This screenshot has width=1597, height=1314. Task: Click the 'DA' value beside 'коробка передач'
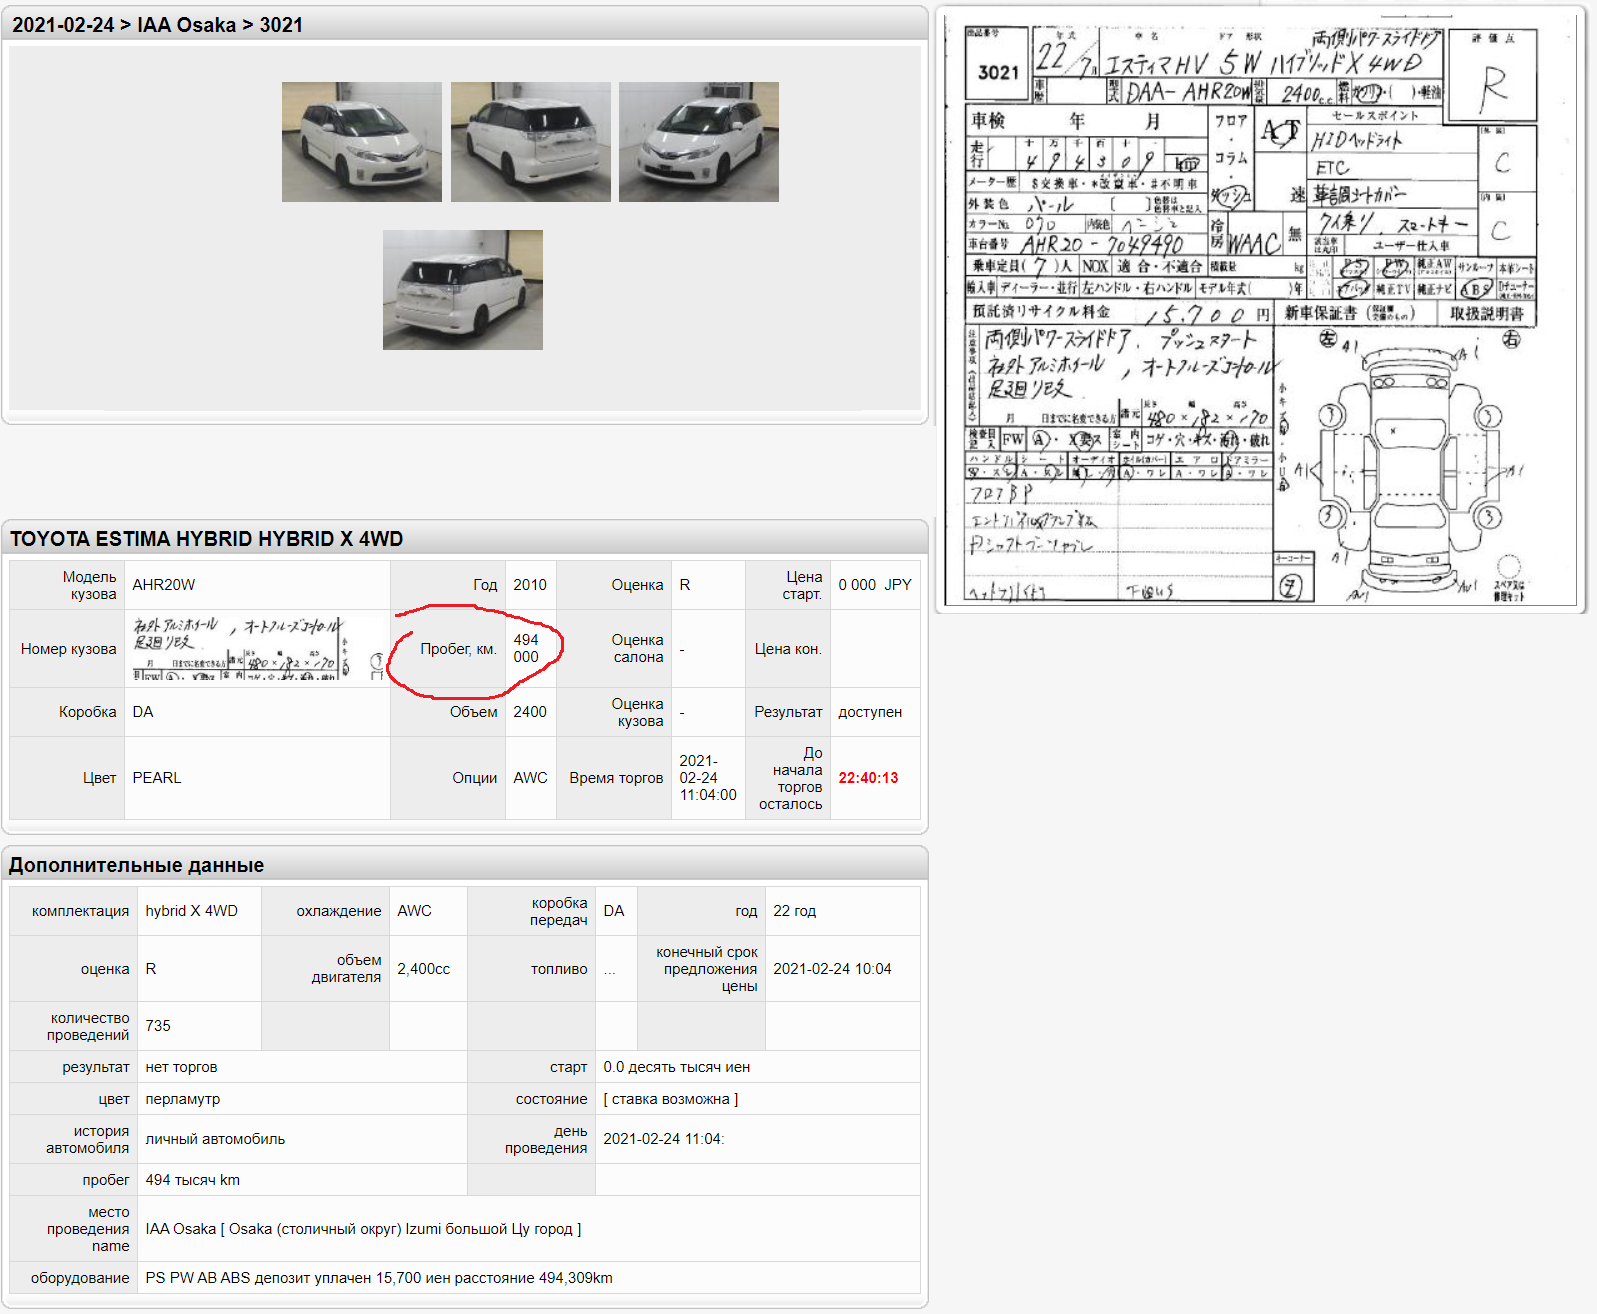(614, 911)
